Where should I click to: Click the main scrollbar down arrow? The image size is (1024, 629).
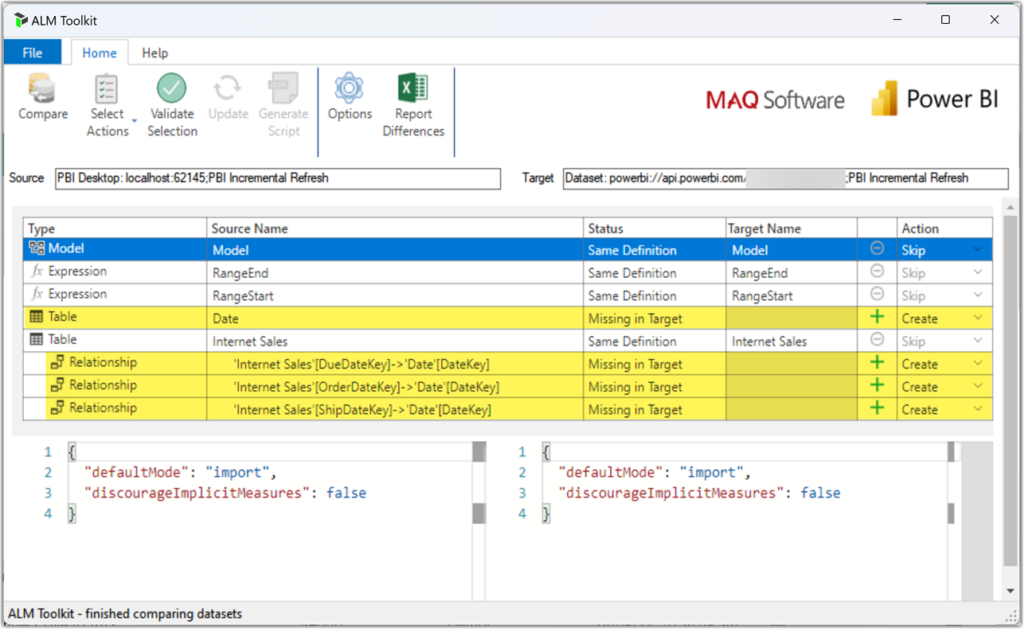[1010, 590]
